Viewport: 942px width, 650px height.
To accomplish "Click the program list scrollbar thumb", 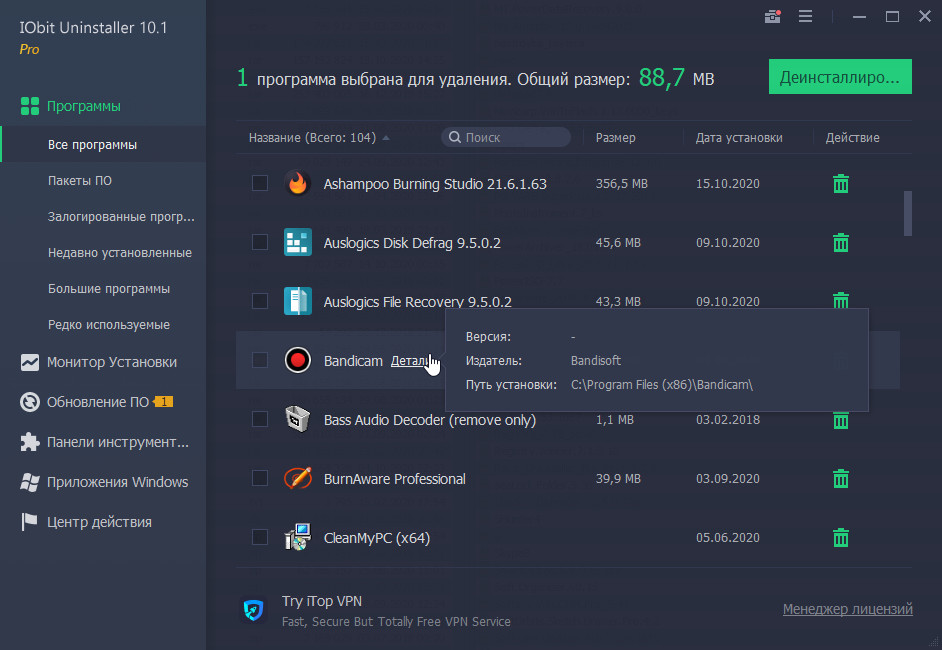I will point(908,213).
